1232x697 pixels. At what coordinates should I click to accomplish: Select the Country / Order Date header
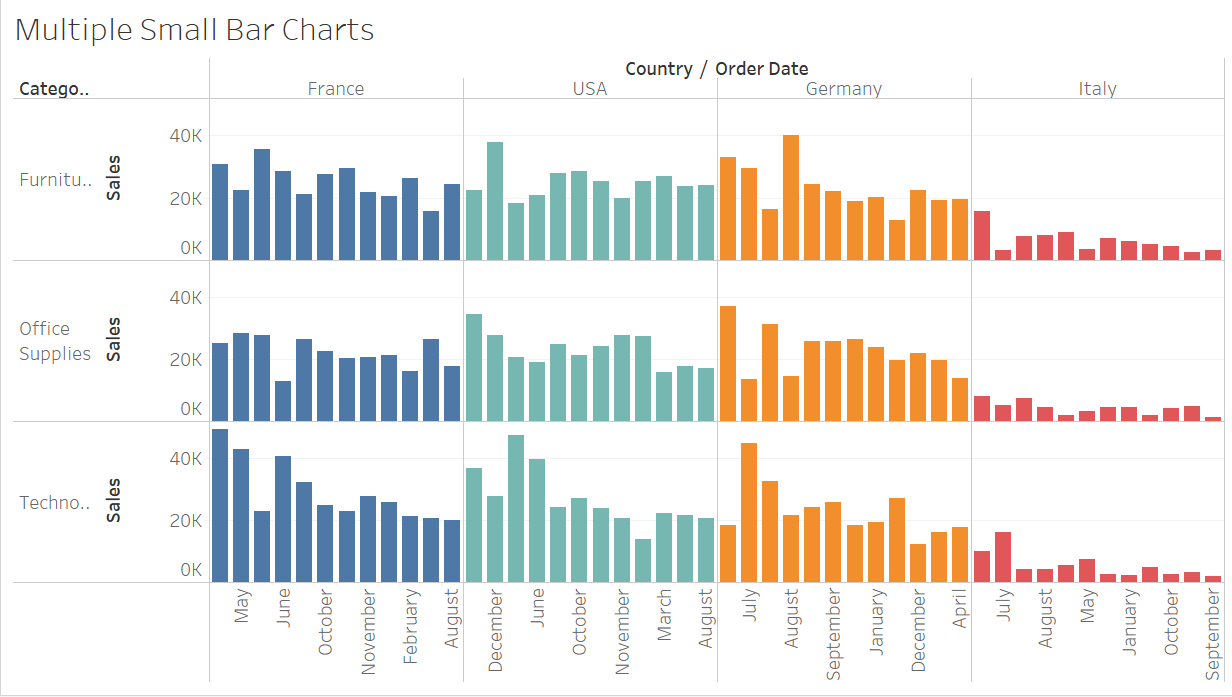716,69
